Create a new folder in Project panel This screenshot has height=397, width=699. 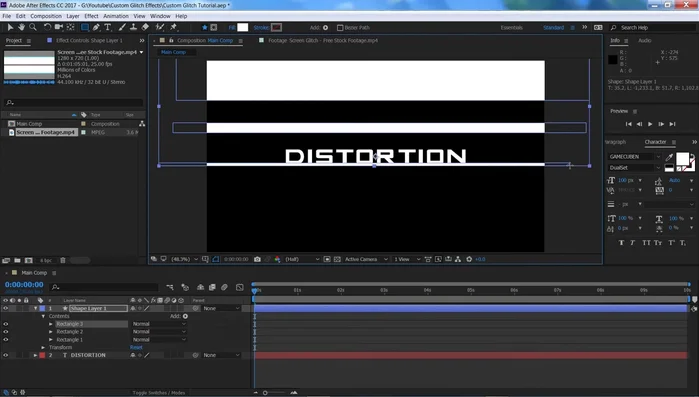pos(17,260)
